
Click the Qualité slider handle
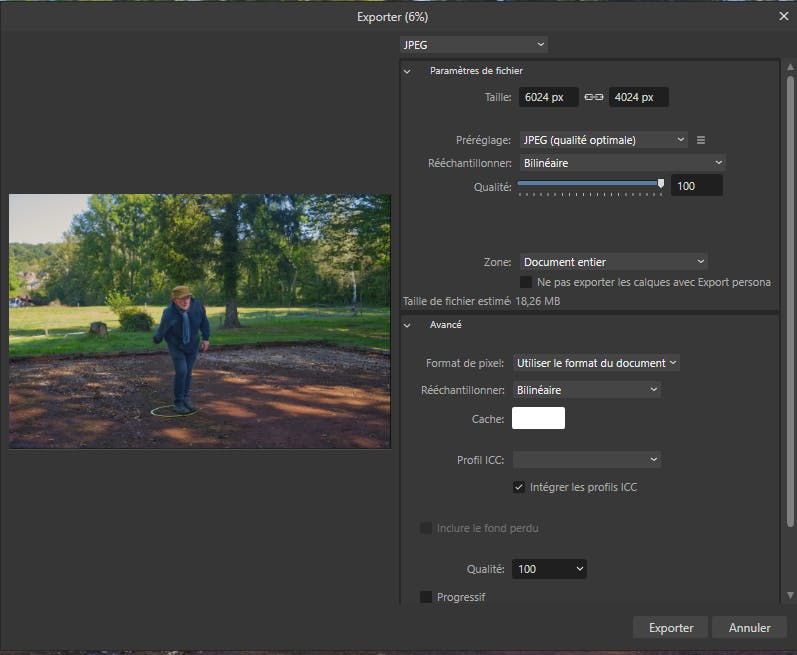click(x=661, y=183)
